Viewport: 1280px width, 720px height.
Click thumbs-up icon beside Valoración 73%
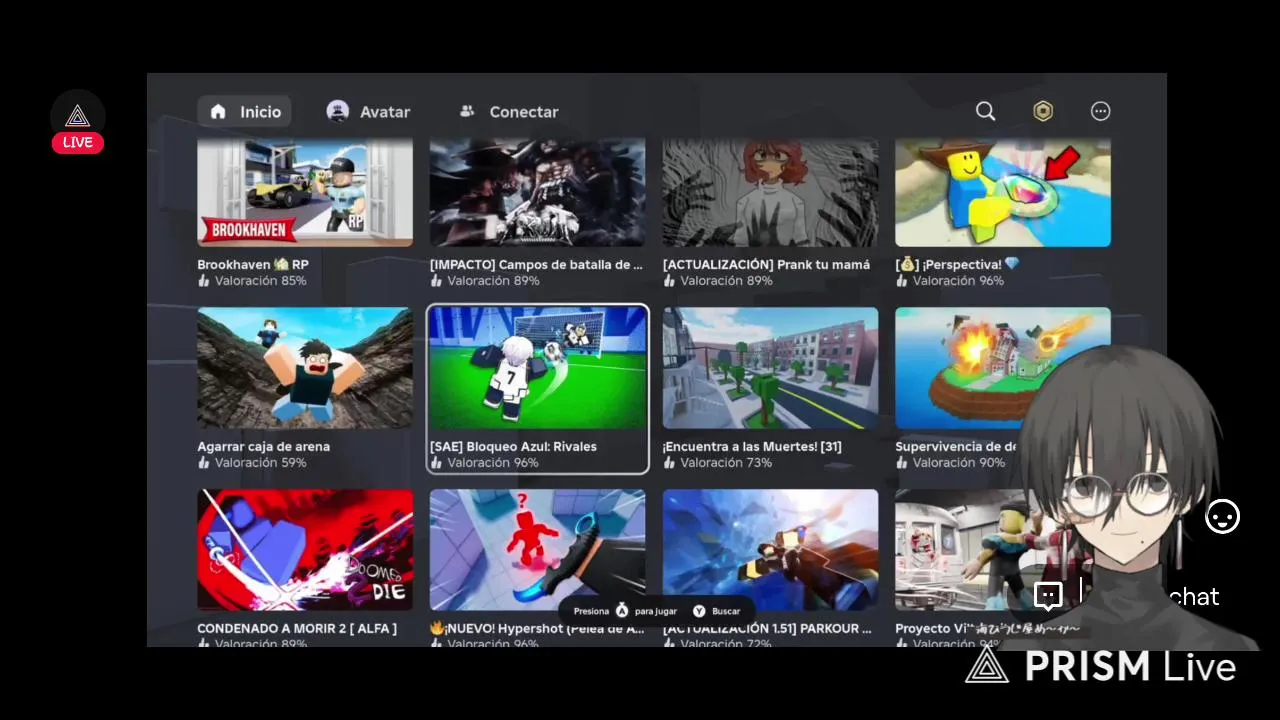click(669, 463)
